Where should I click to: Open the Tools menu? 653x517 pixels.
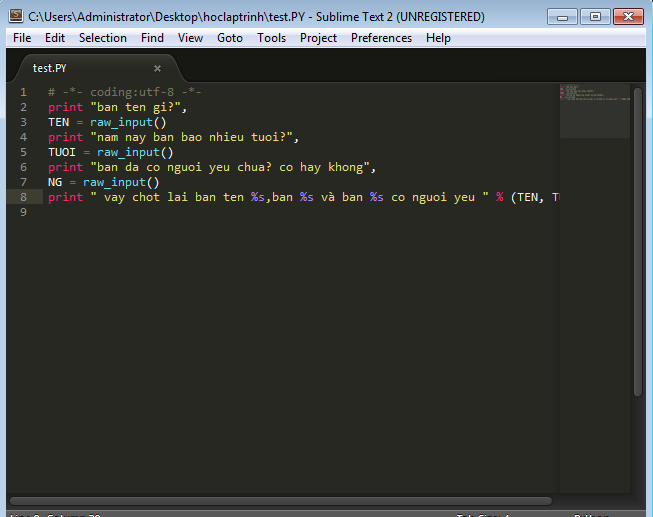click(x=271, y=38)
